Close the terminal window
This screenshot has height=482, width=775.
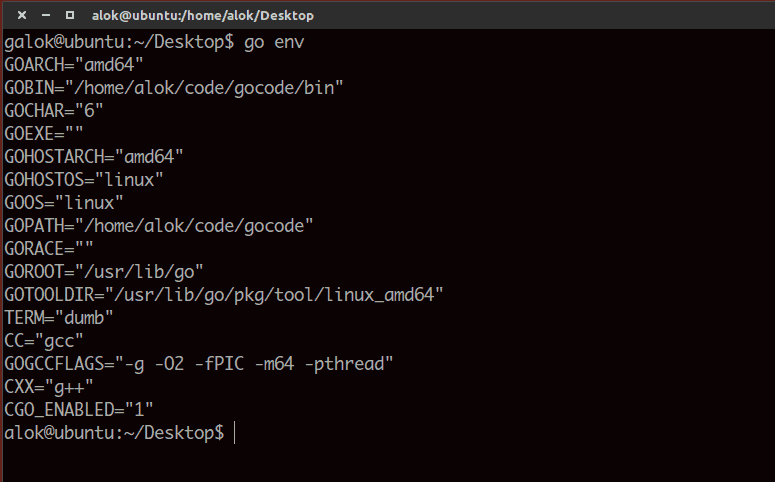click(22, 15)
